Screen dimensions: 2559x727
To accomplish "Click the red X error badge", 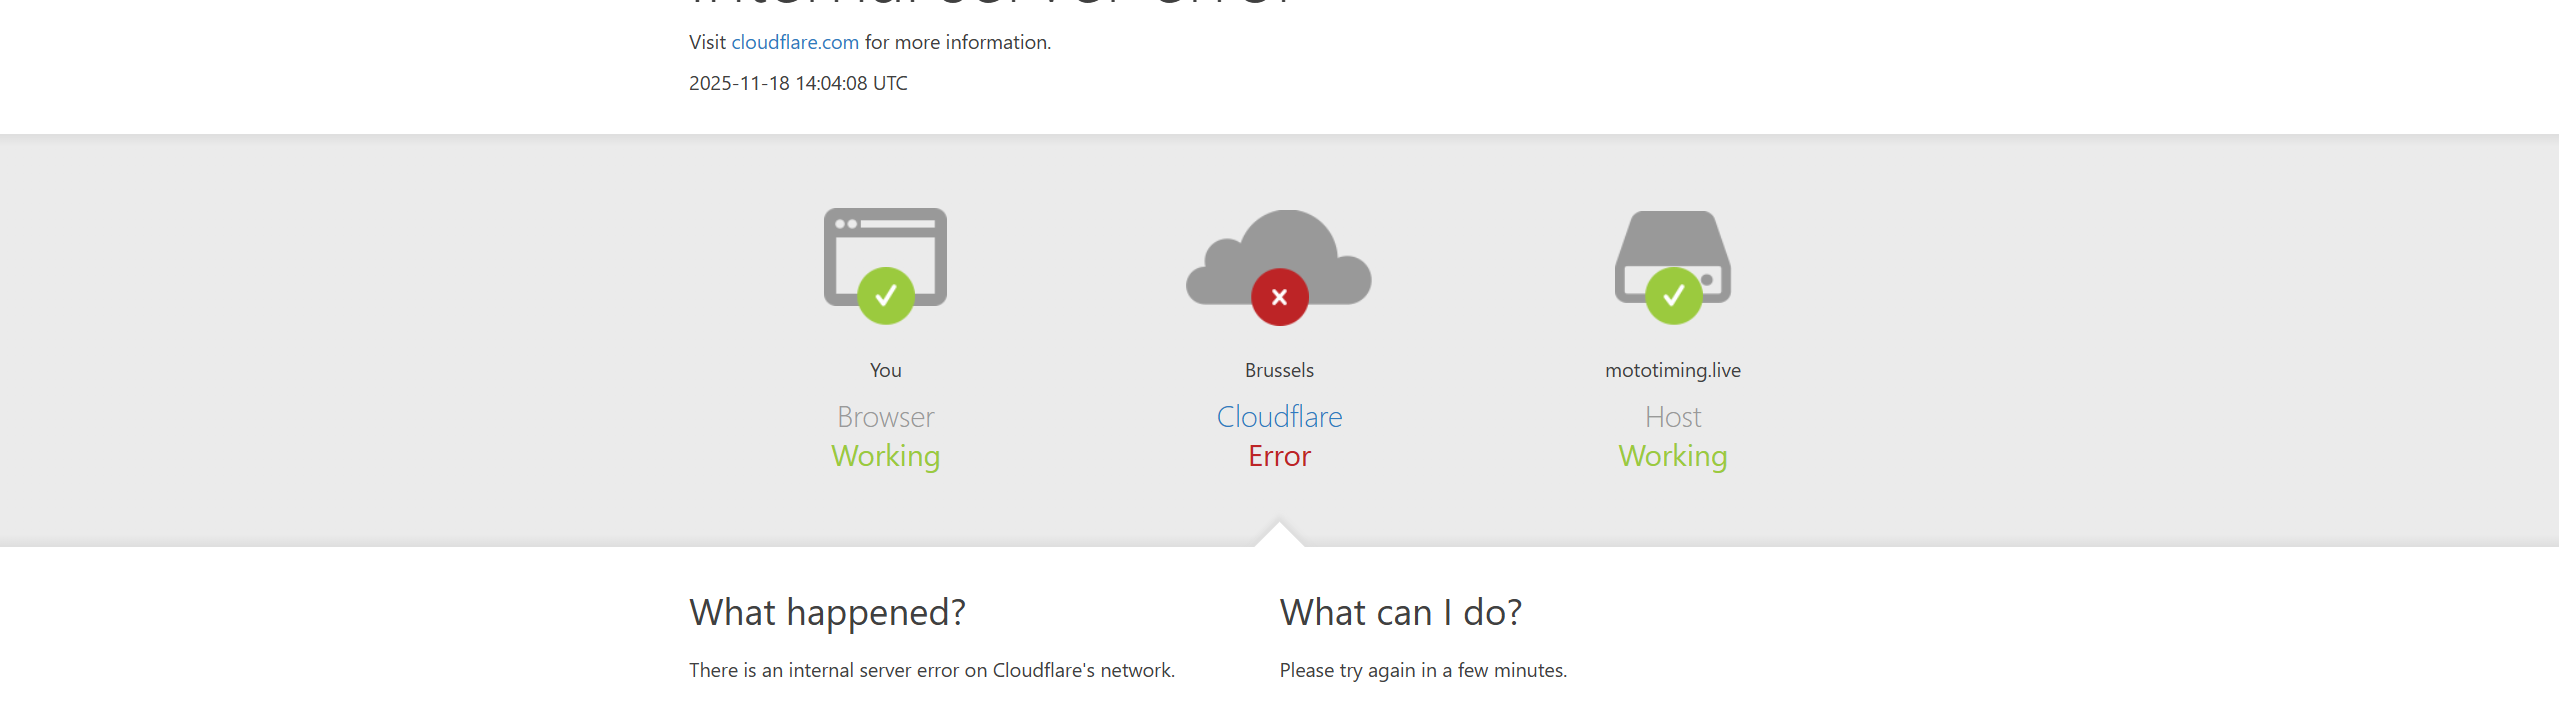I will coord(1279,297).
